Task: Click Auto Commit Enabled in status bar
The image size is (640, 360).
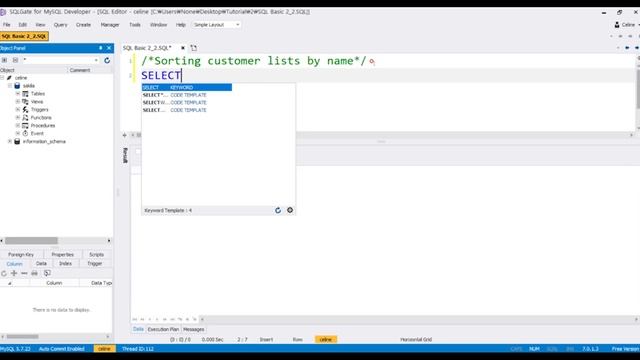Action: click(x=62, y=349)
